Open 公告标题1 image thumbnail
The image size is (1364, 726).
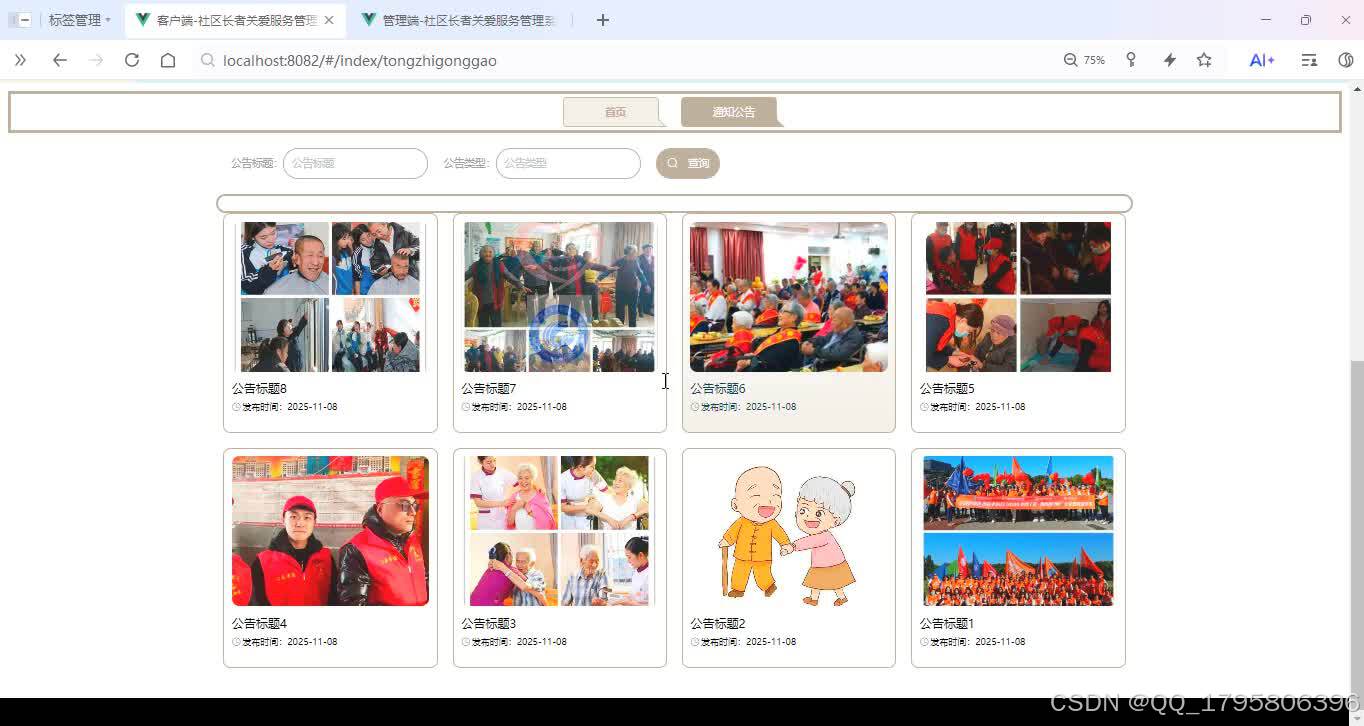point(1018,531)
